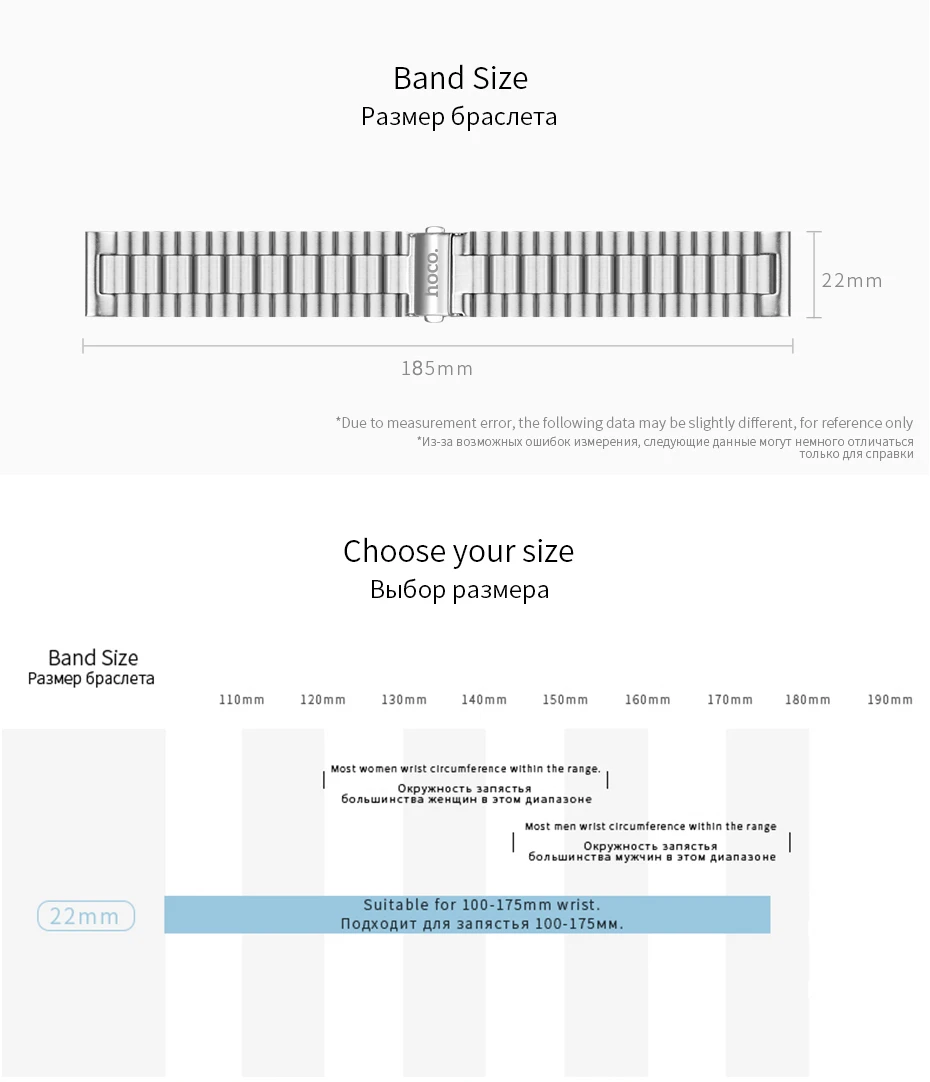Click the Band Size chart column label
The image size is (930, 1082).
[x=92, y=658]
